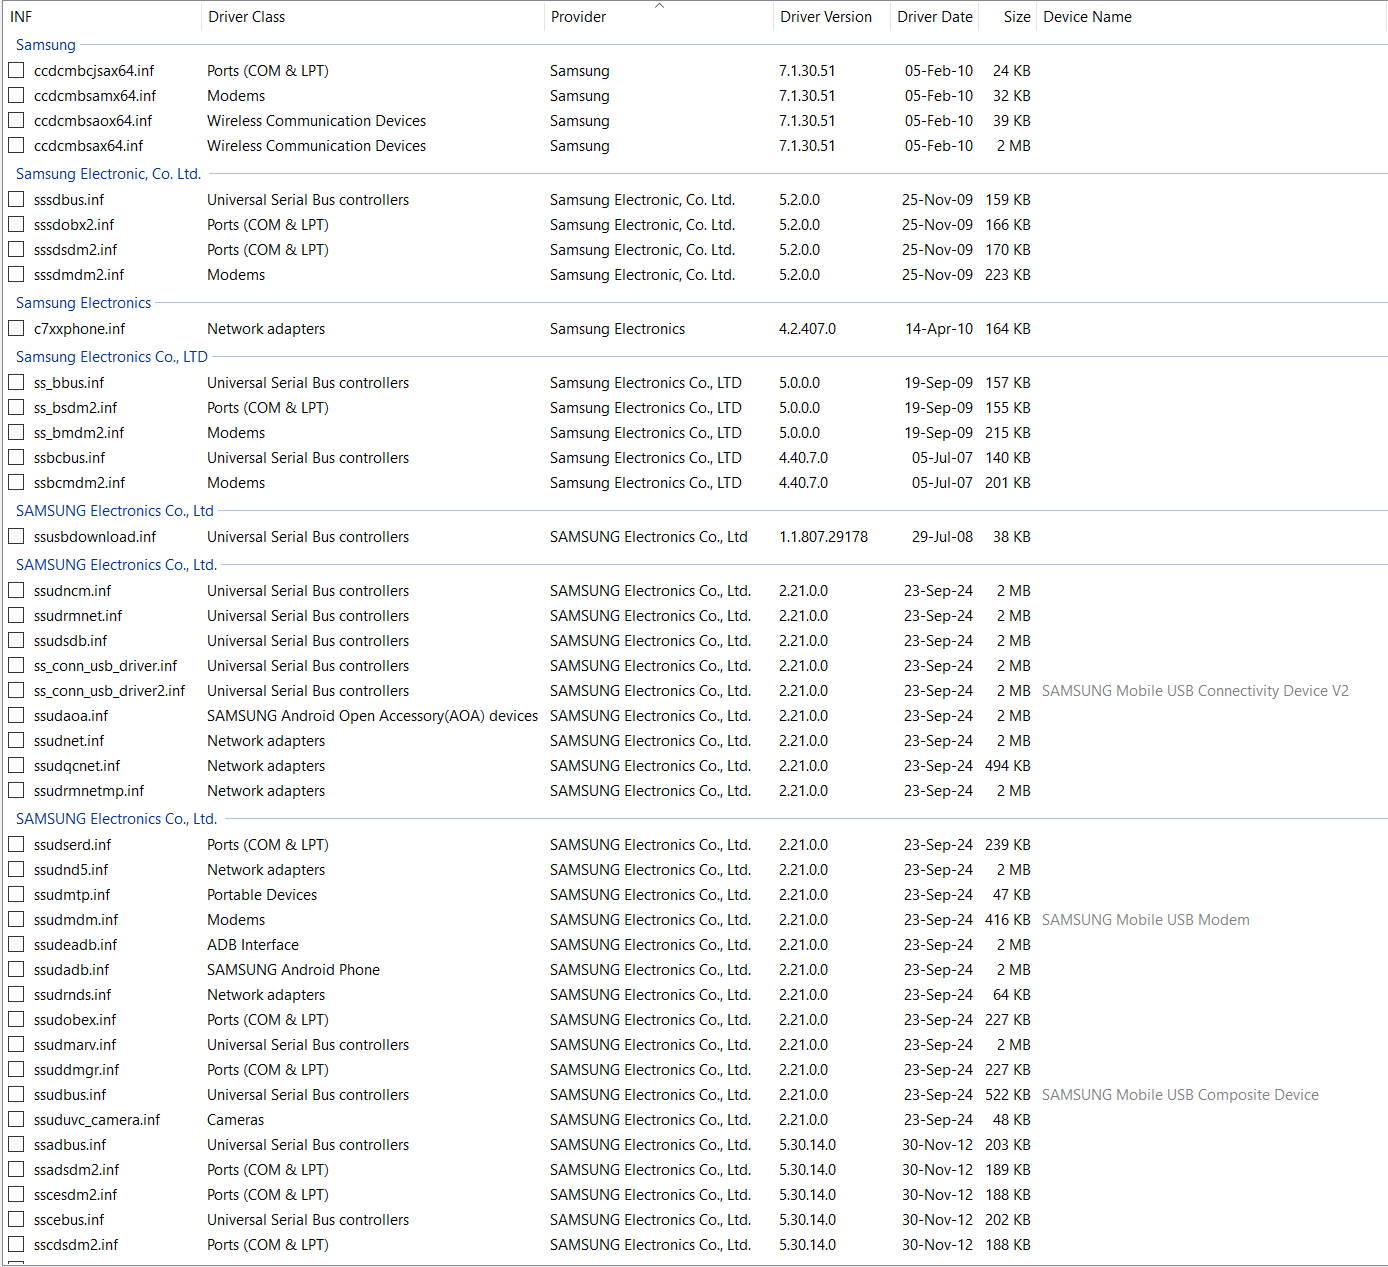The width and height of the screenshot is (1388, 1267).
Task: Select the ssudrndis.inf row's '64 KB' size
Action: (1011, 995)
